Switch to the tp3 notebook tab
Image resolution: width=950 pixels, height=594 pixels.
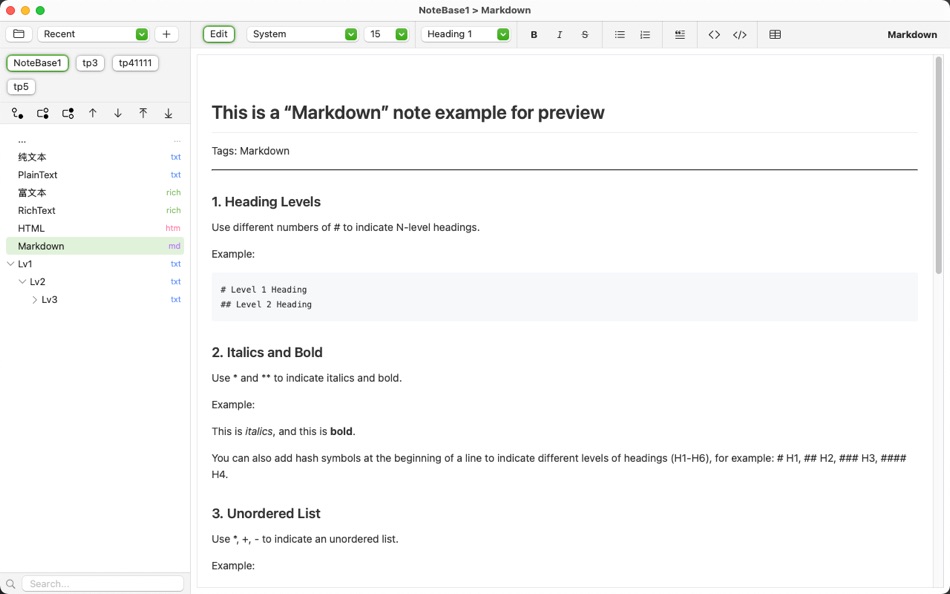[90, 63]
